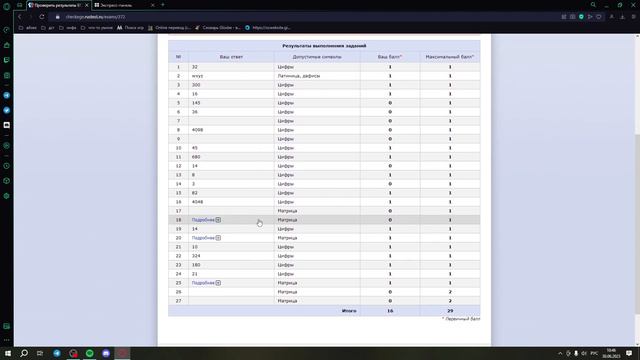Screen dimensions: 640x360
Task: Open the Windows Start menu
Action: pyautogui.click(x=7, y=353)
